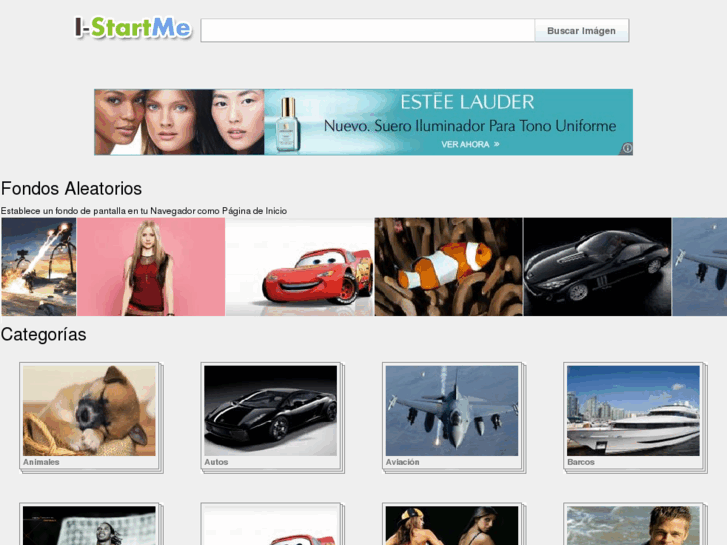
Task: Click the Autos category label
Action: (217, 462)
